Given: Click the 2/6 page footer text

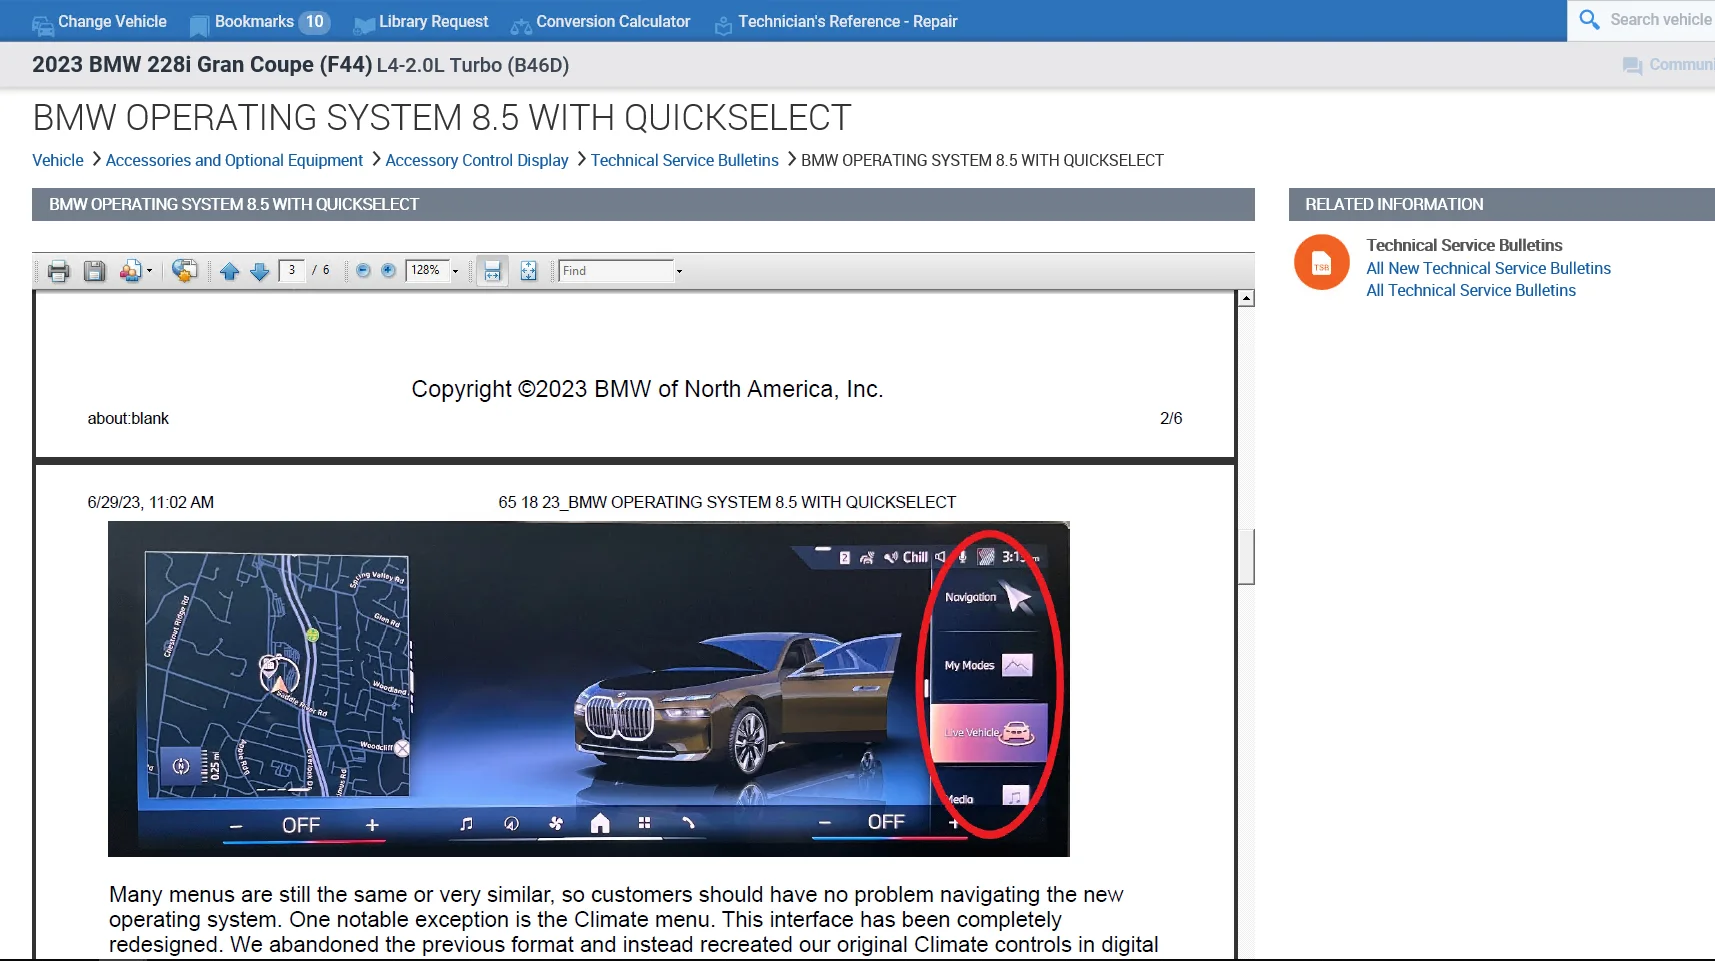Looking at the screenshot, I should pyautogui.click(x=1171, y=418).
